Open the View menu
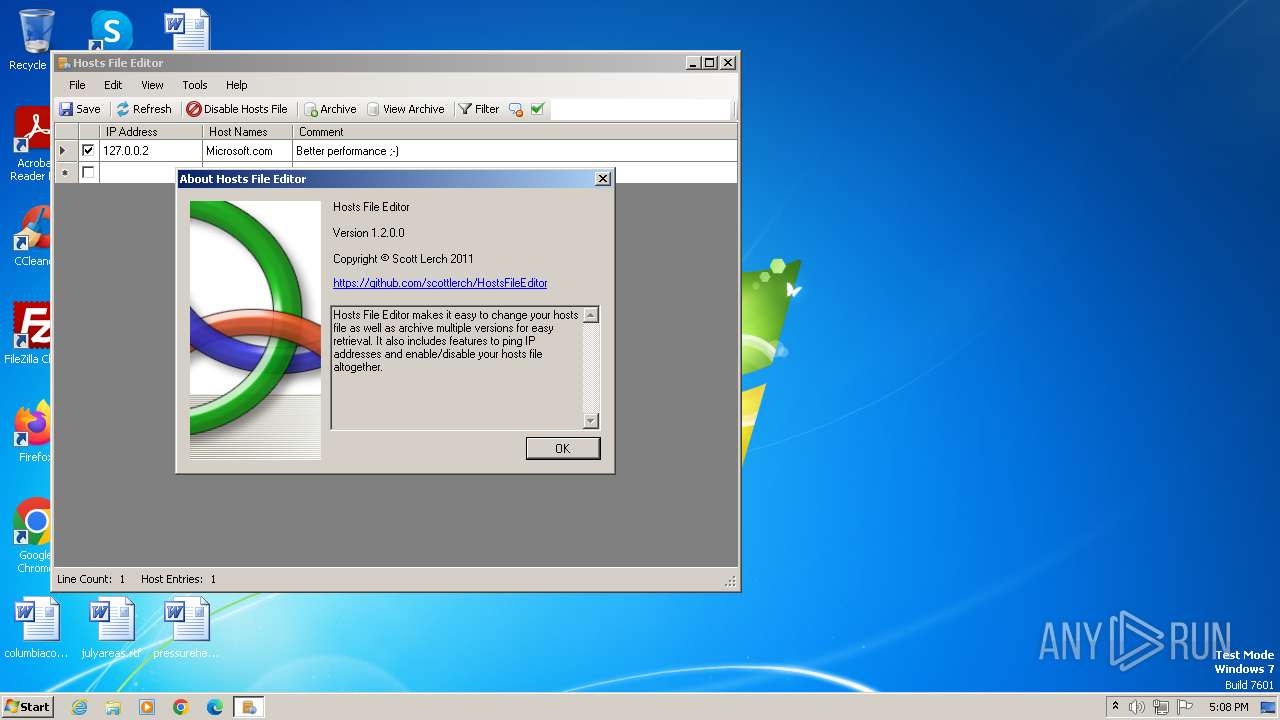 (152, 85)
